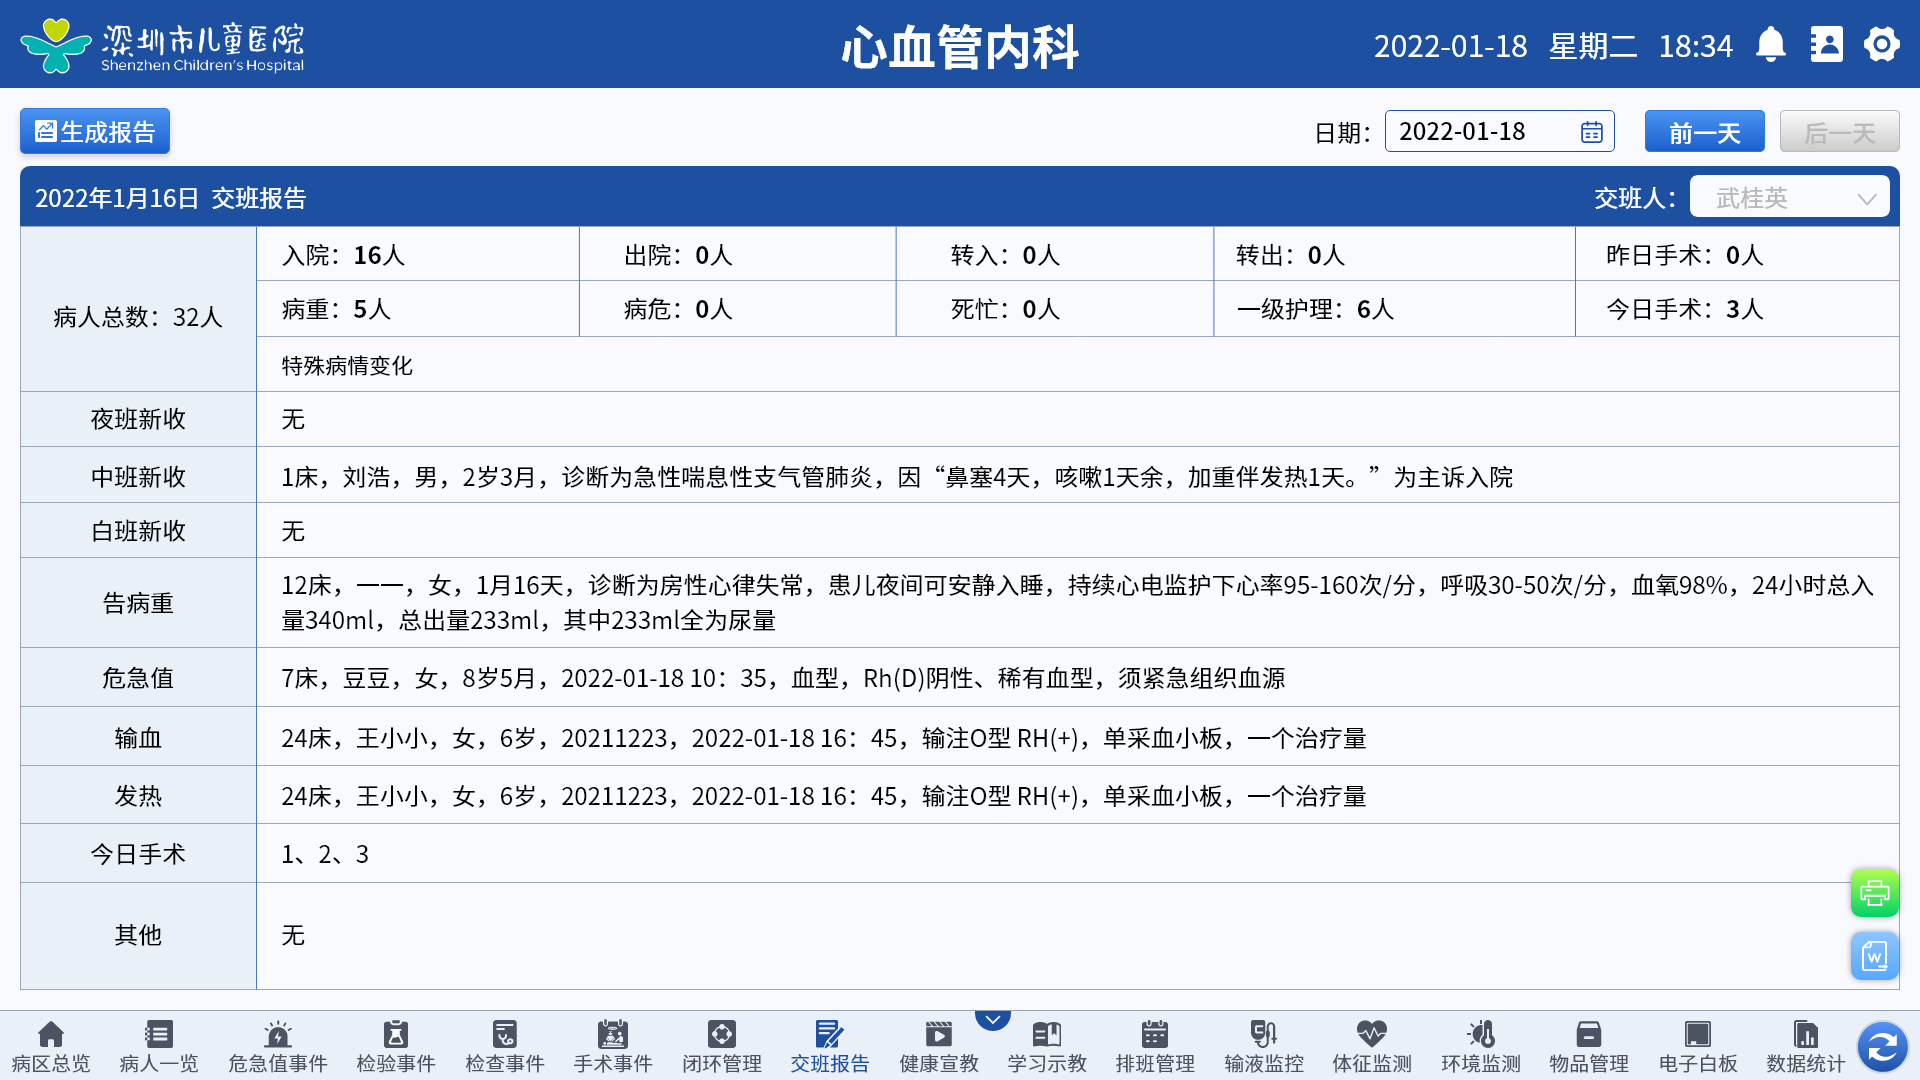
Task: Click the green print icon
Action: pyautogui.click(x=1874, y=893)
